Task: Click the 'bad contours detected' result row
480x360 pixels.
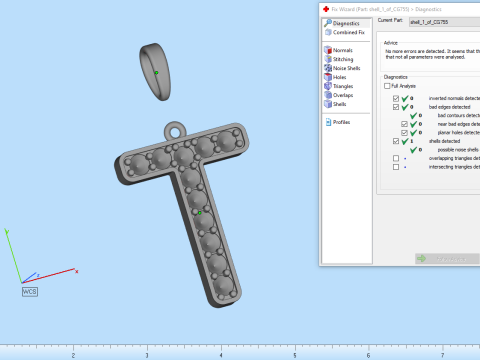Action: pyautogui.click(x=445, y=115)
